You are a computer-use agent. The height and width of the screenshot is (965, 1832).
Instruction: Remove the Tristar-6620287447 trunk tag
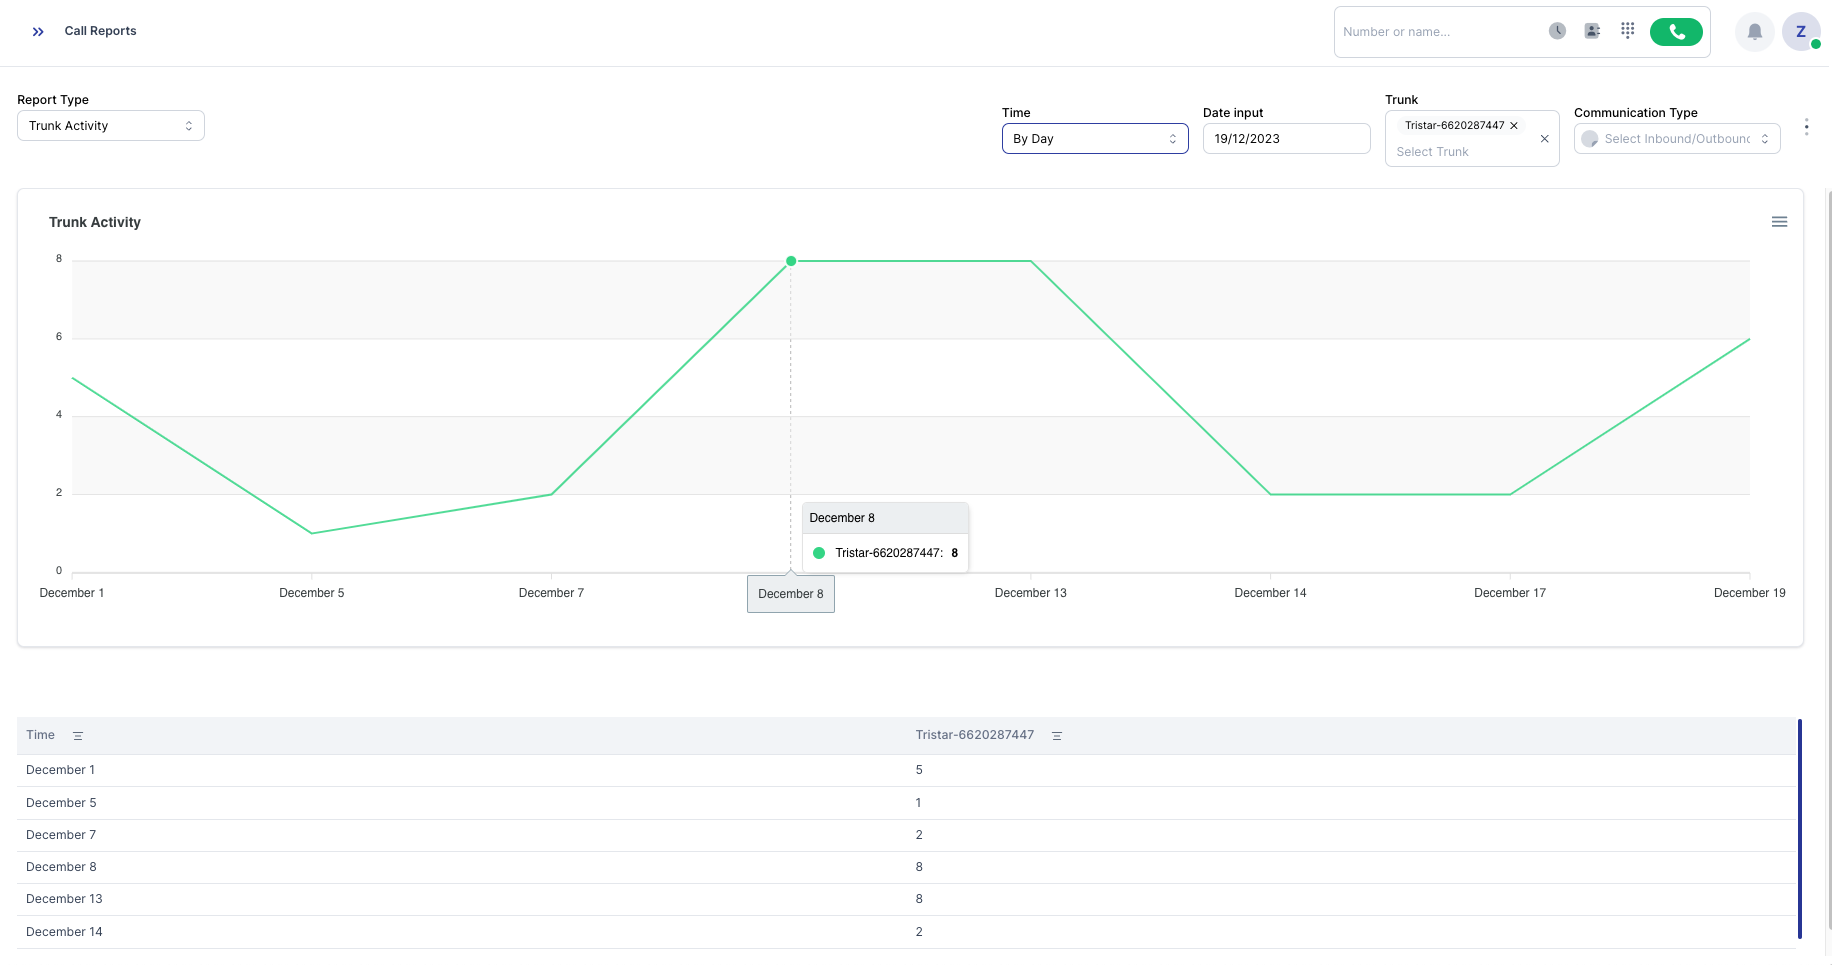(x=1514, y=126)
